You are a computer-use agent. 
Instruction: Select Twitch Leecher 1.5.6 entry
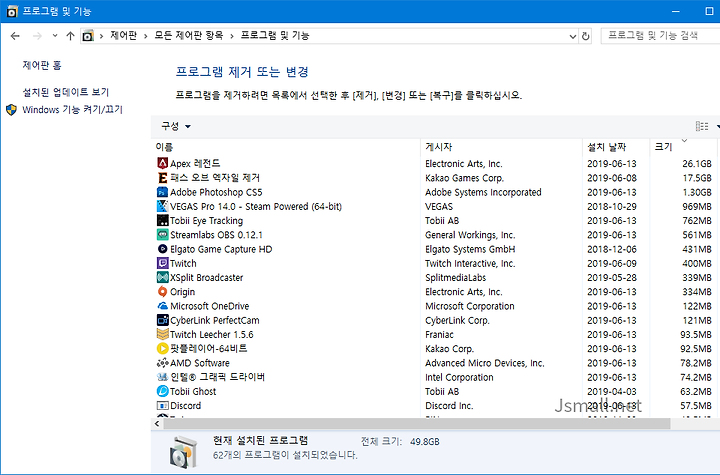tap(212, 334)
